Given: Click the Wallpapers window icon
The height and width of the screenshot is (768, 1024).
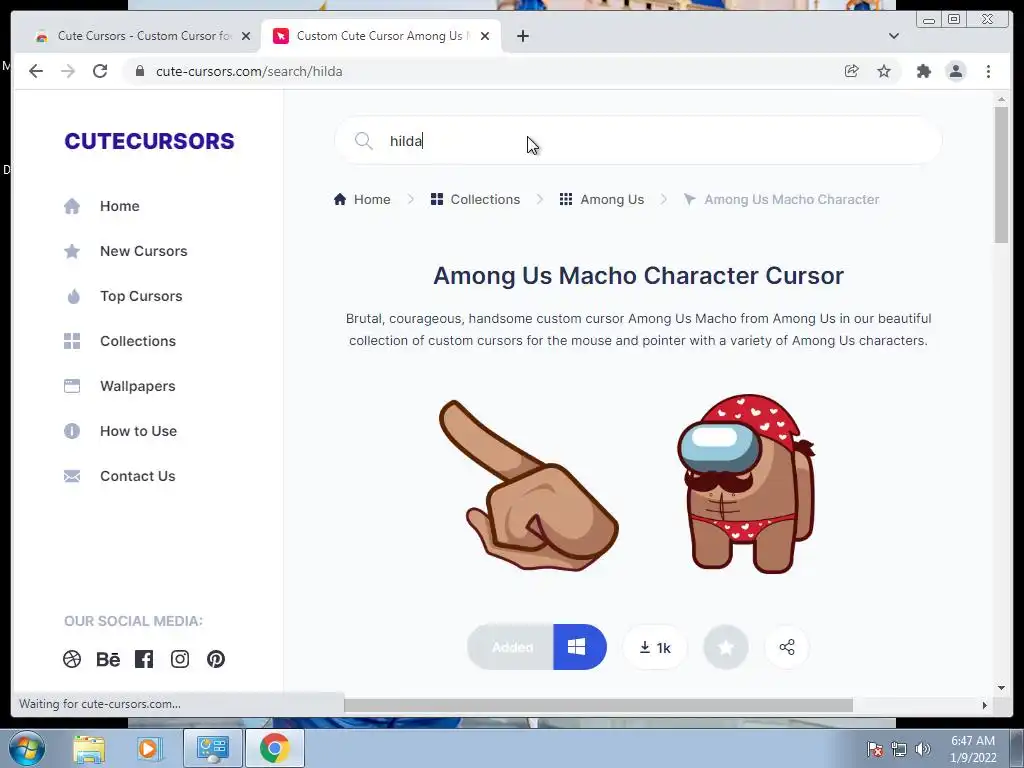Looking at the screenshot, I should click(x=72, y=386).
